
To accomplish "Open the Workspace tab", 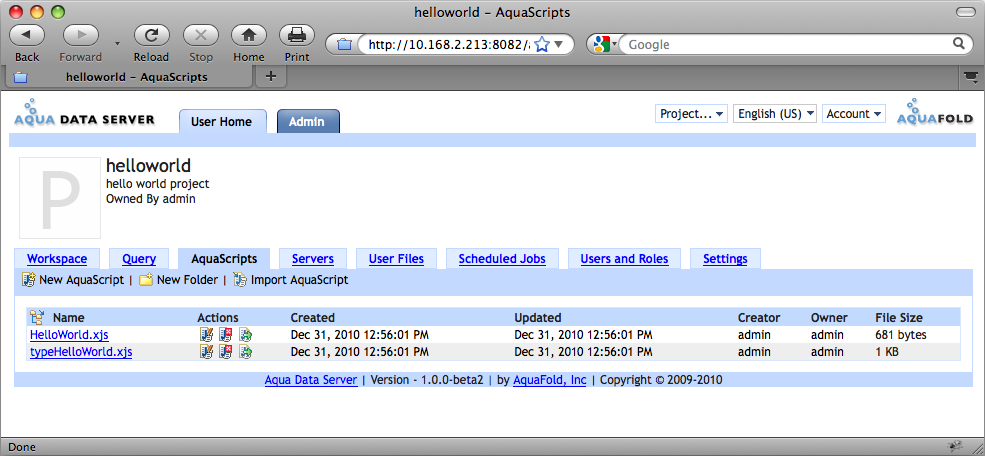I will [x=57, y=259].
